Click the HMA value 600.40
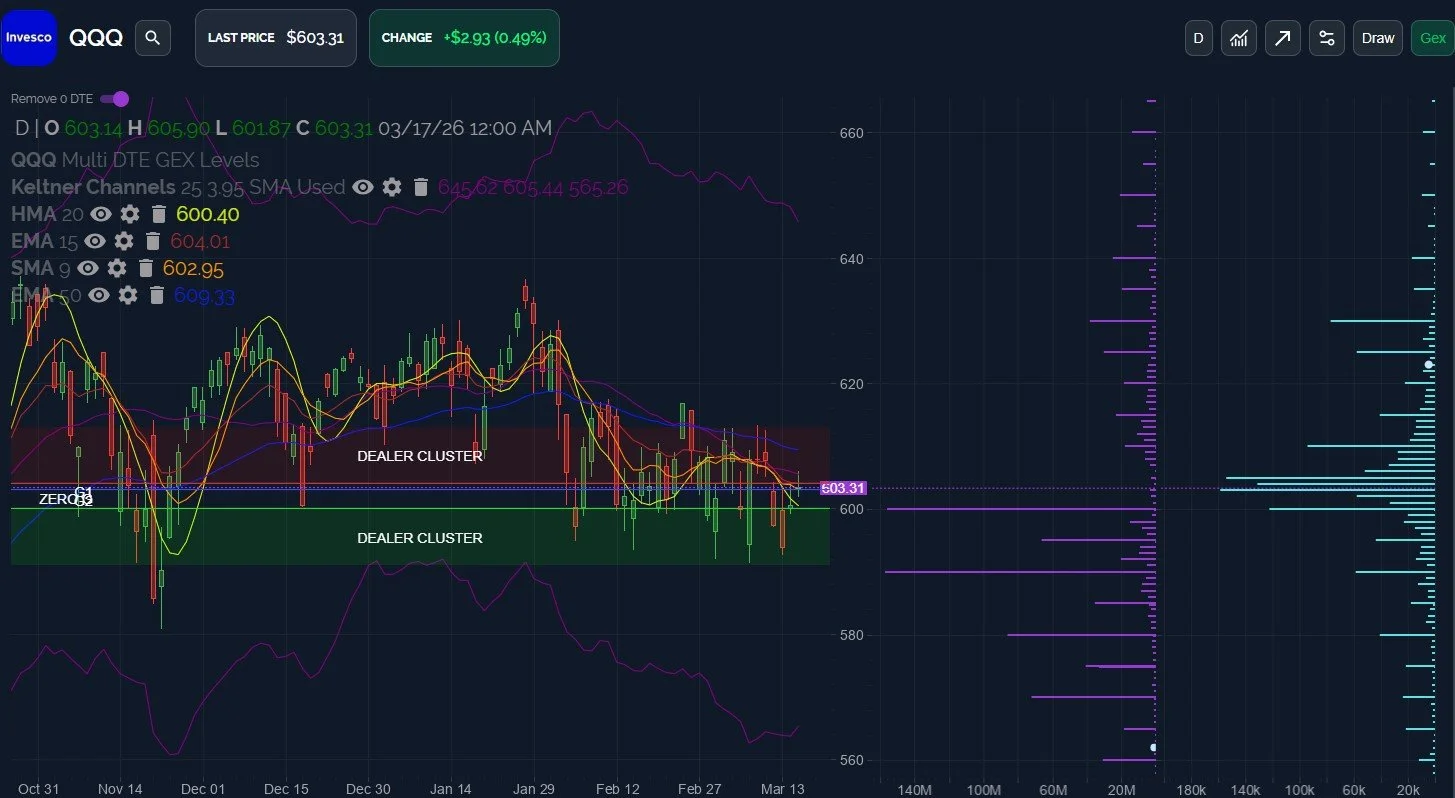The image size is (1455, 798). coord(207,214)
